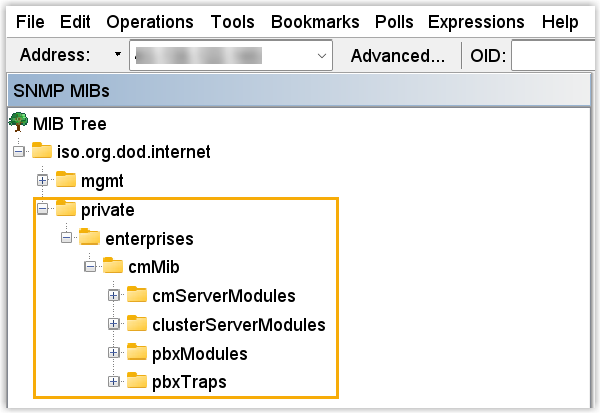Select the pbxTraps tree item label
The width and height of the screenshot is (601, 414).
click(189, 382)
